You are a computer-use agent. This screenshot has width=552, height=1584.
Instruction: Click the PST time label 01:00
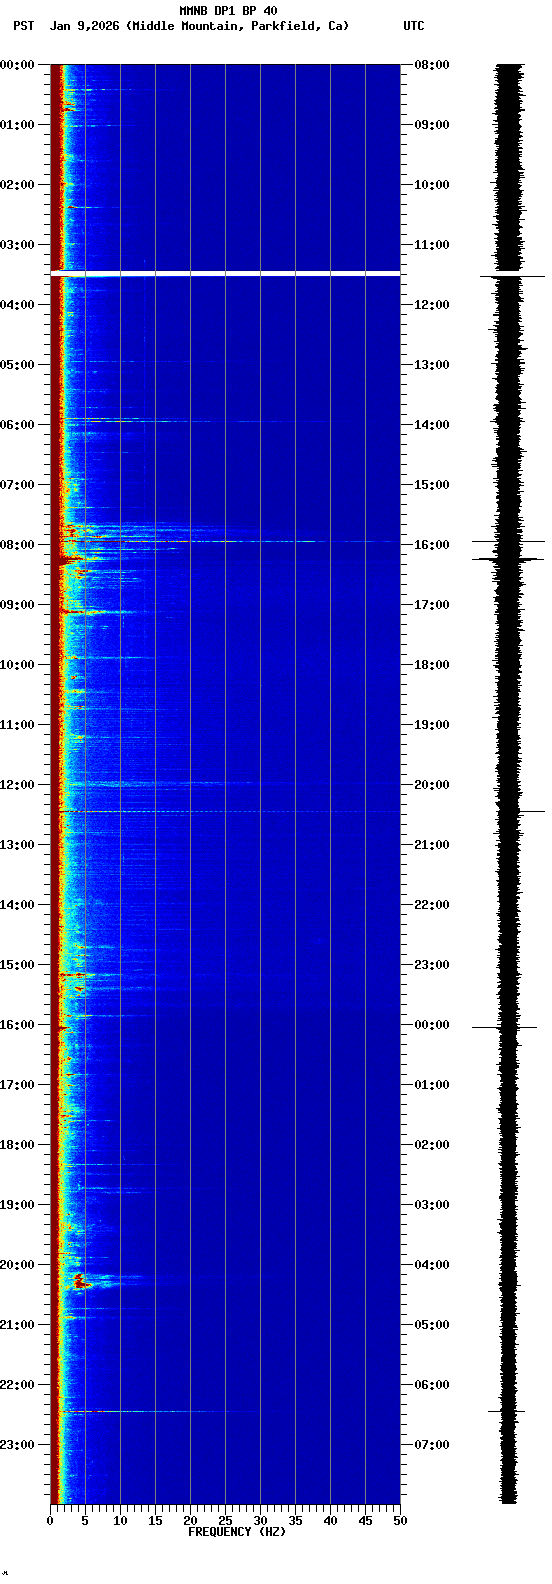point(18,125)
